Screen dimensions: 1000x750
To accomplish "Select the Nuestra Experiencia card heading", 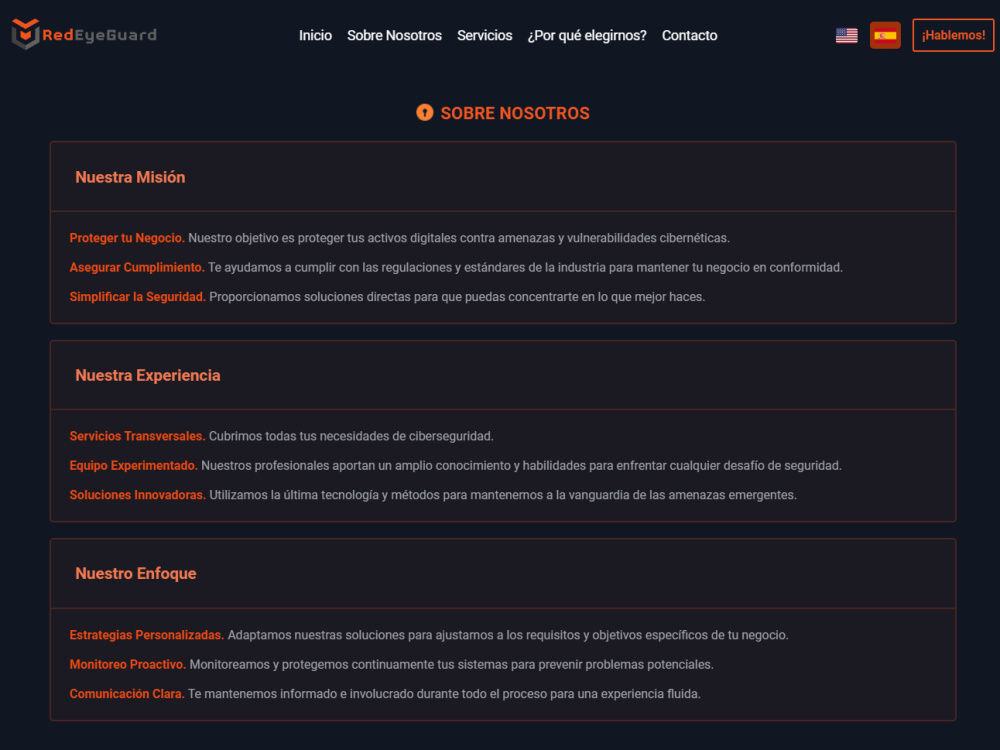I will click(148, 376).
